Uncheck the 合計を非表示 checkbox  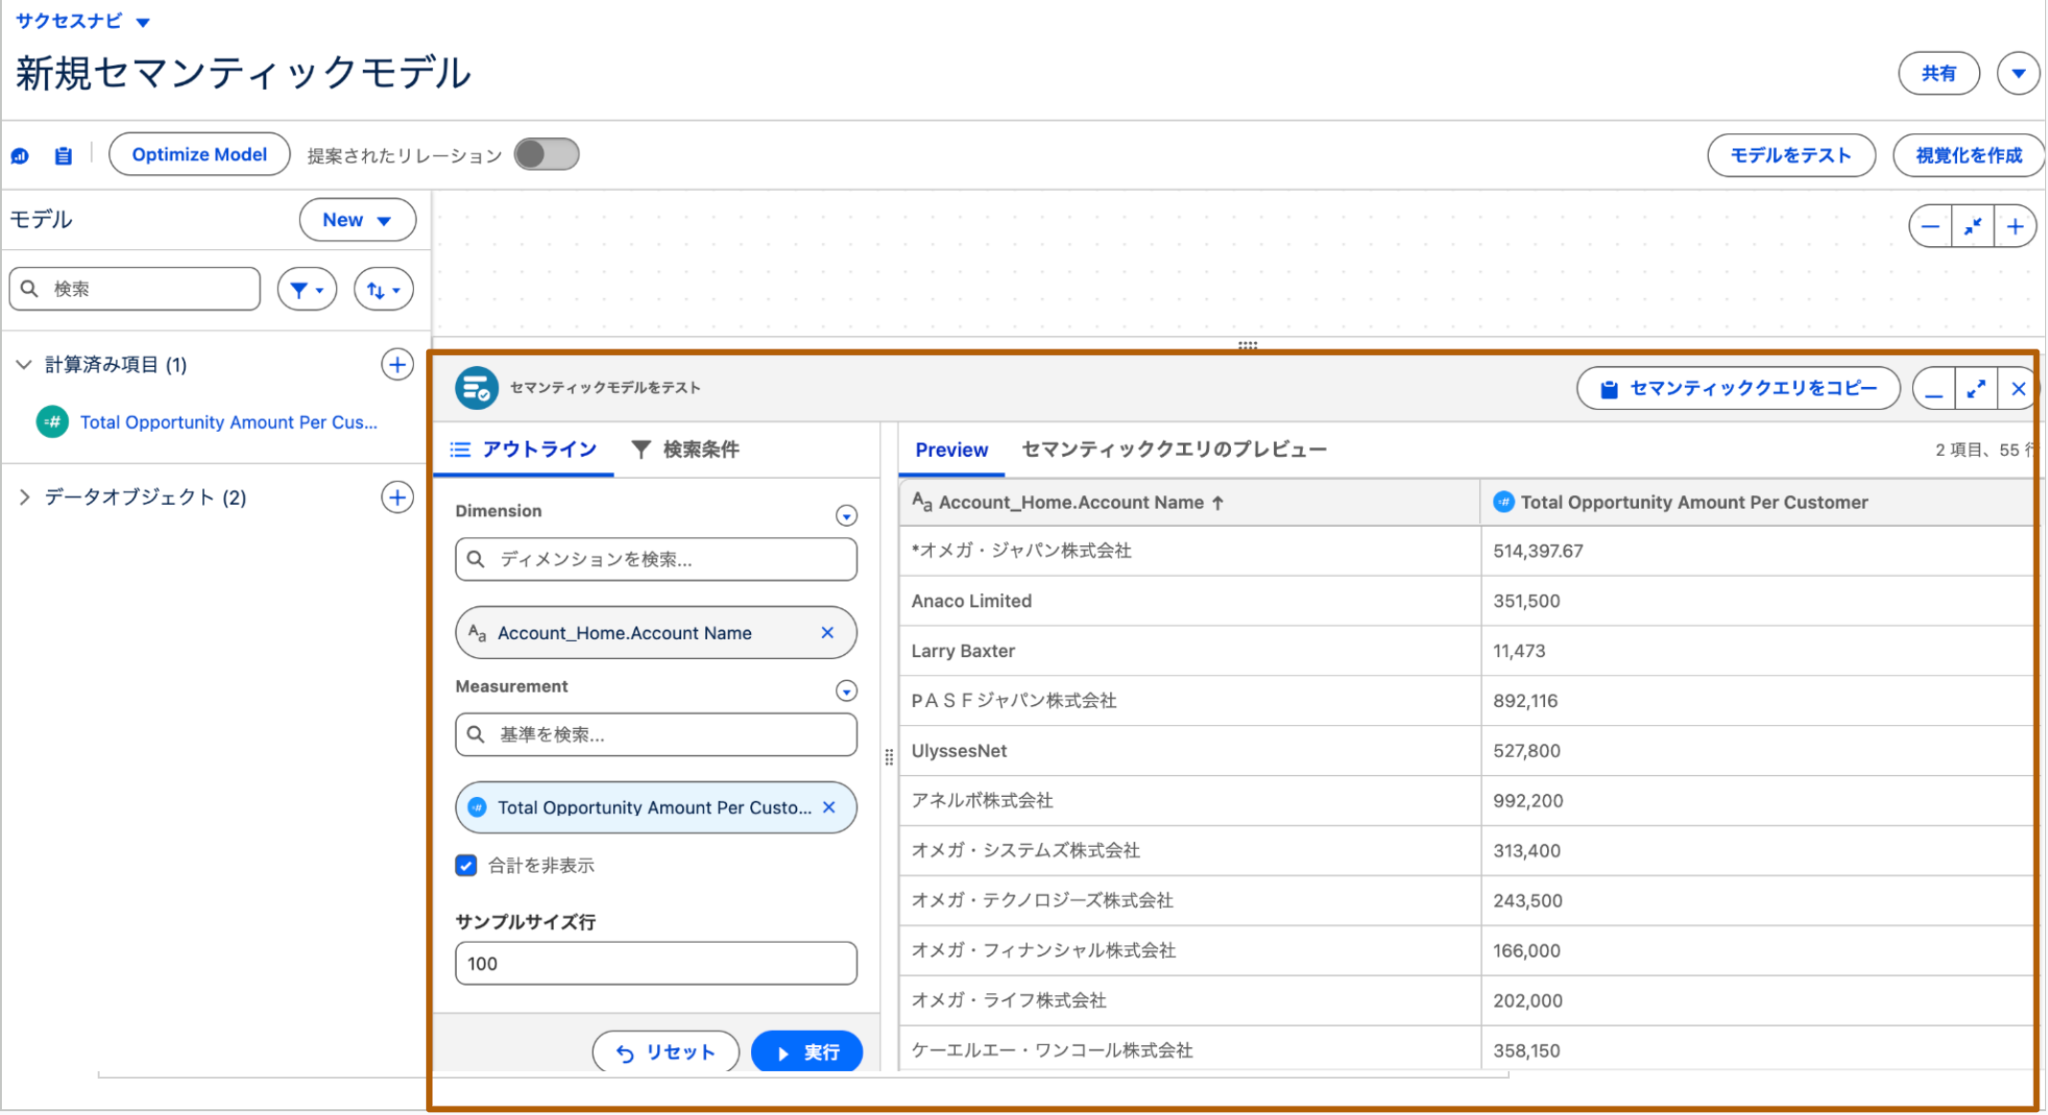click(466, 865)
